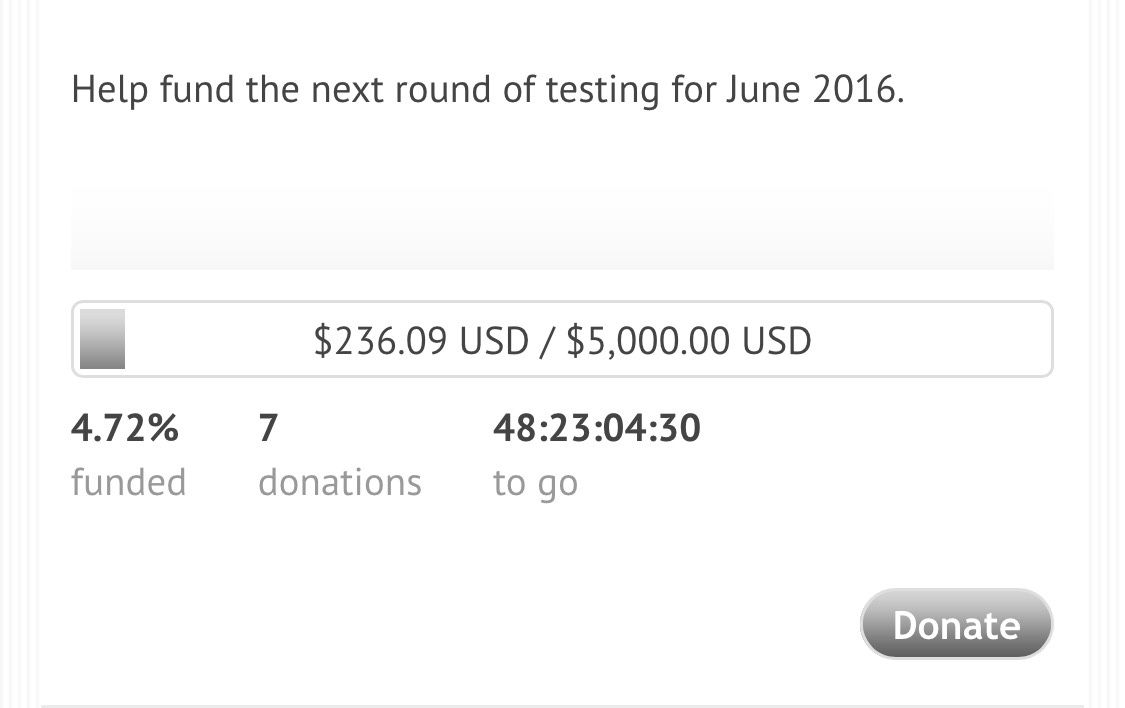This screenshot has width=1125, height=708.
Task: Click the first 'USD' currency label
Action: tap(493, 341)
